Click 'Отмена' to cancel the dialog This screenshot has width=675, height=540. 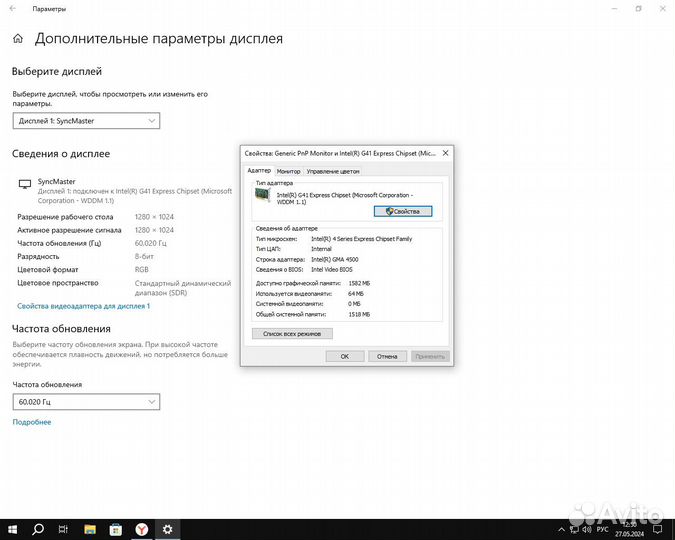(x=387, y=357)
